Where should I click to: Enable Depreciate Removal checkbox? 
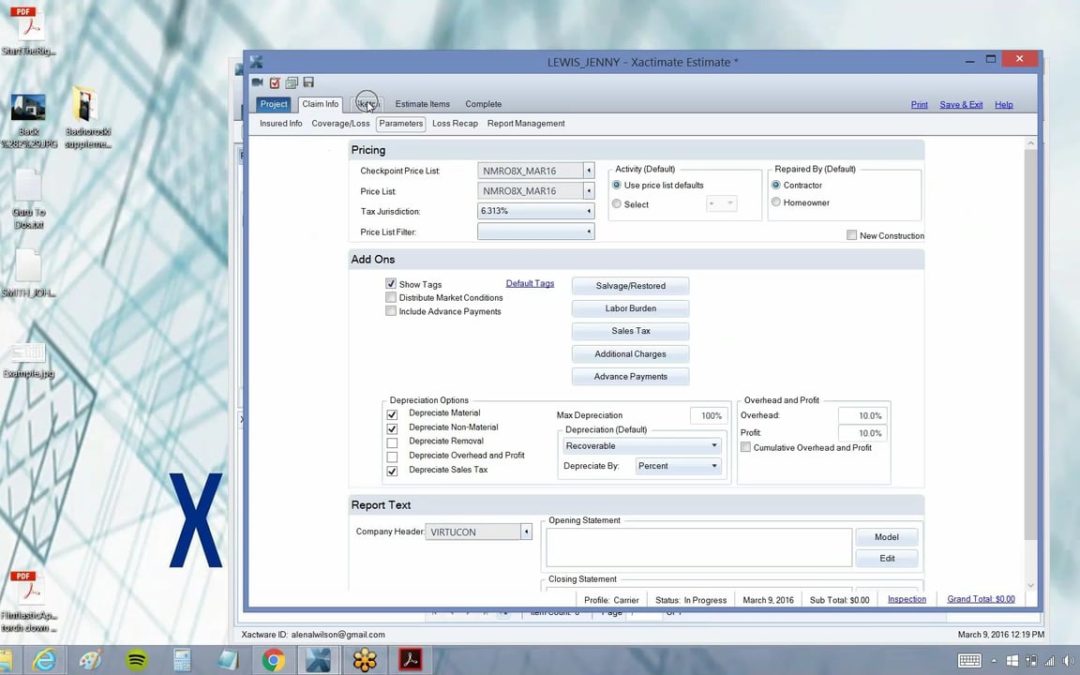392,442
